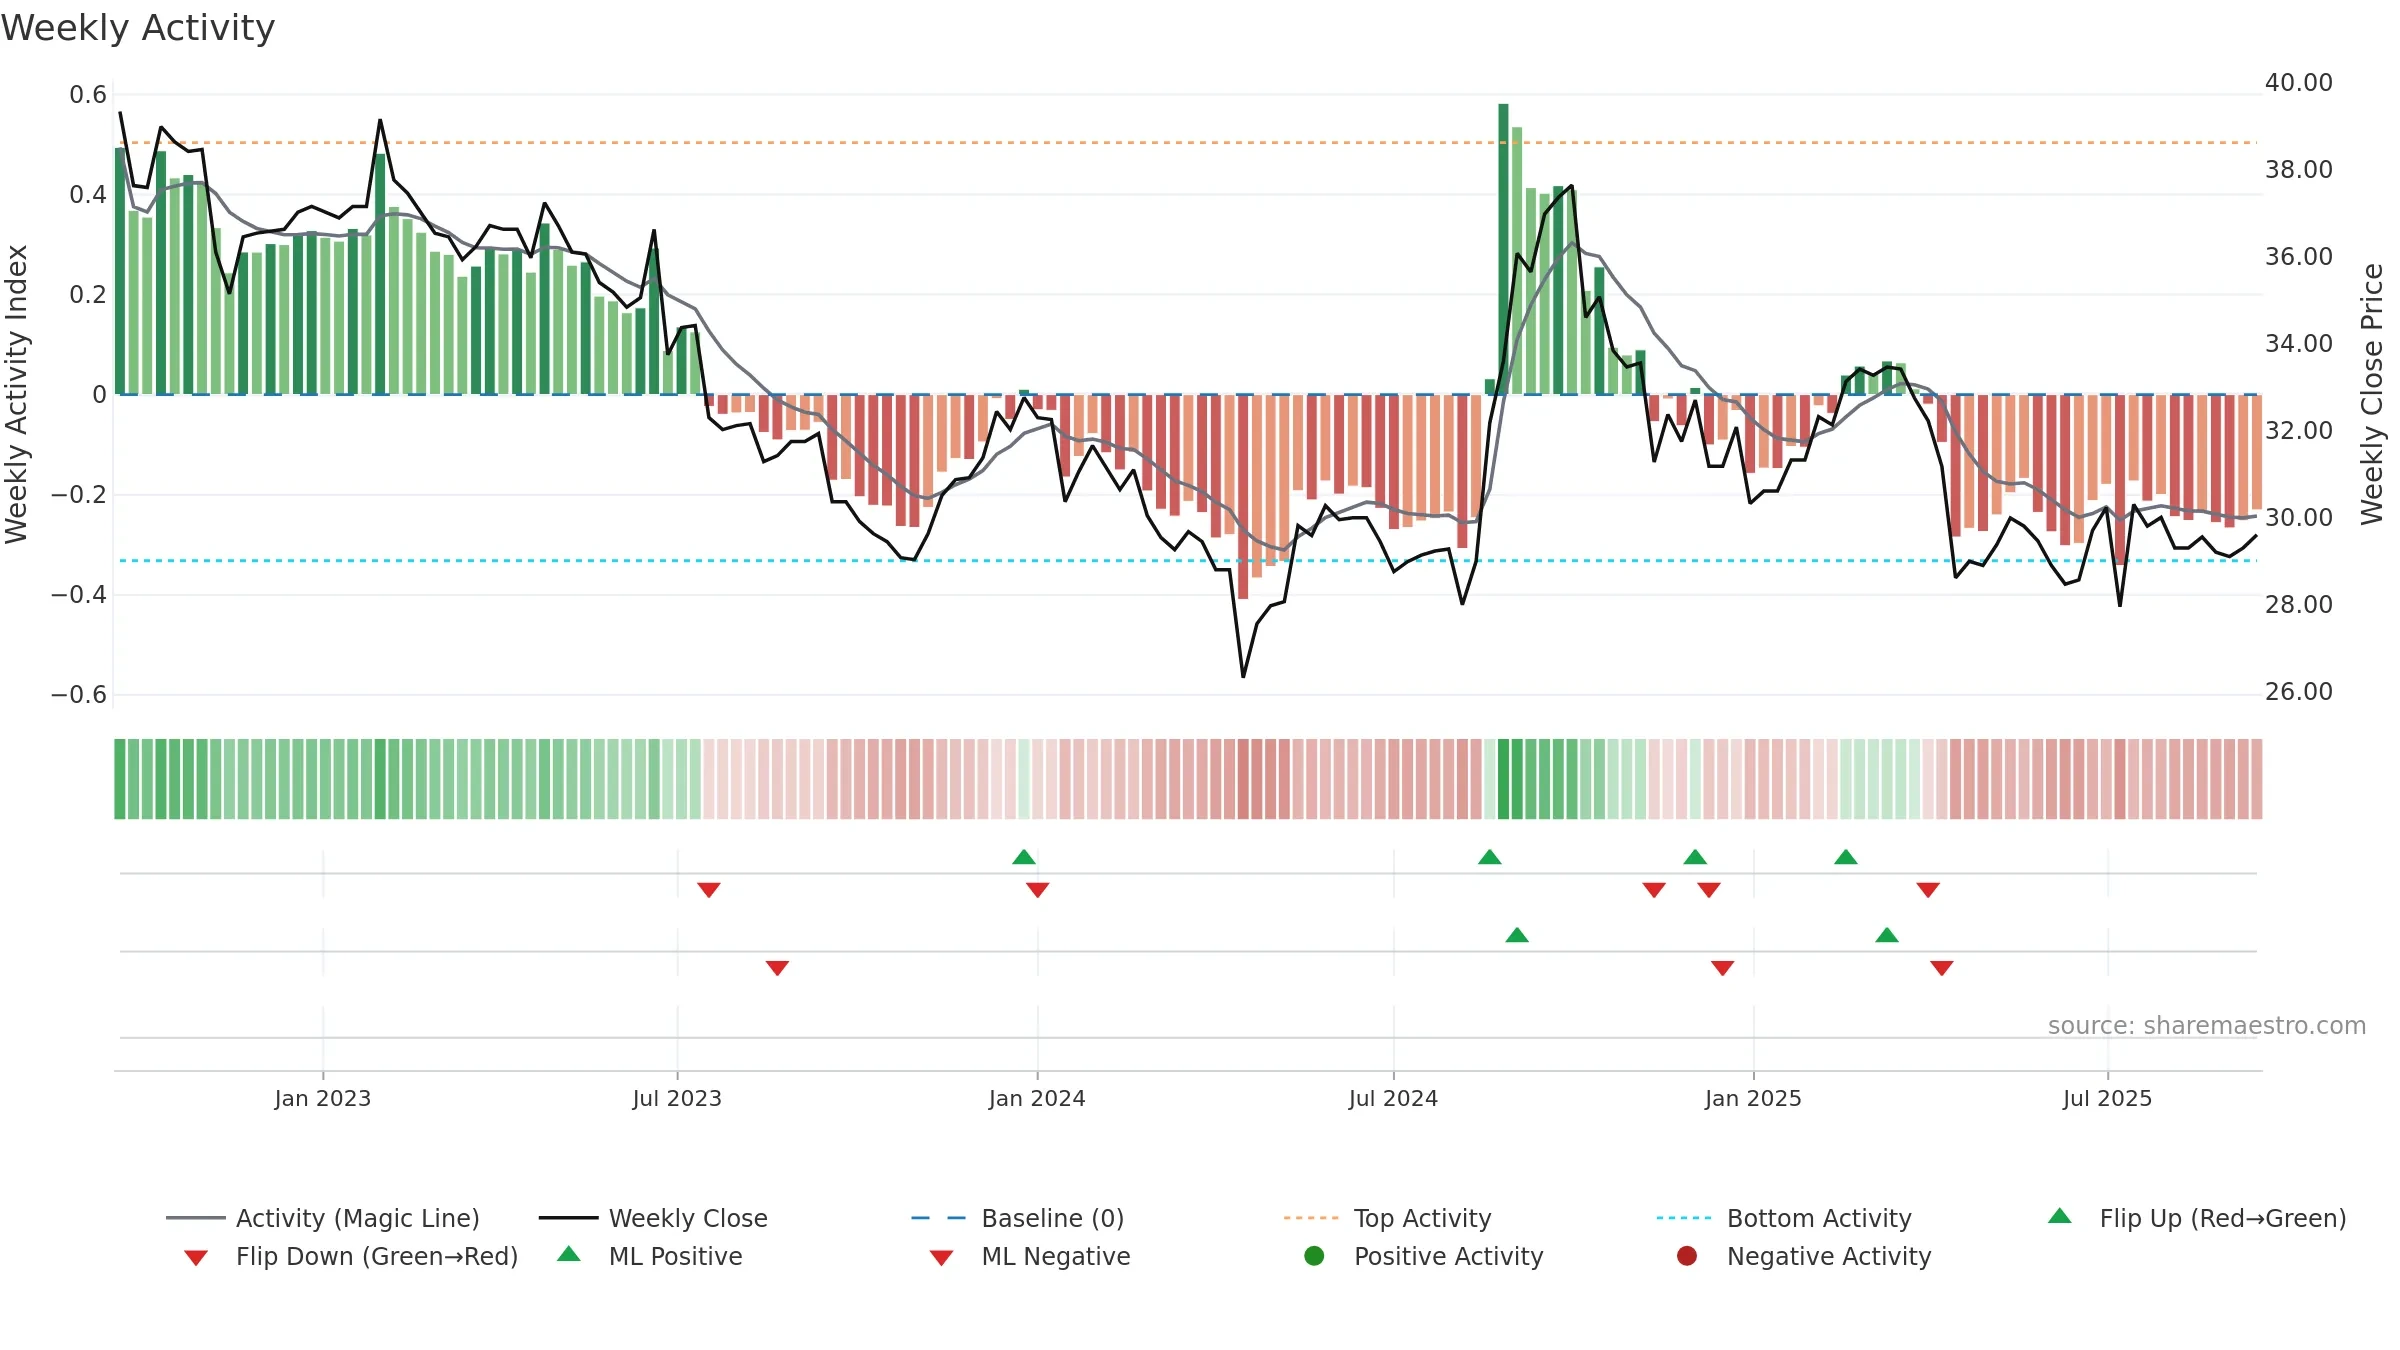This screenshot has height=1350, width=2400.
Task: Click the tallest green bar after Jul 2024
Action: coord(1503,248)
